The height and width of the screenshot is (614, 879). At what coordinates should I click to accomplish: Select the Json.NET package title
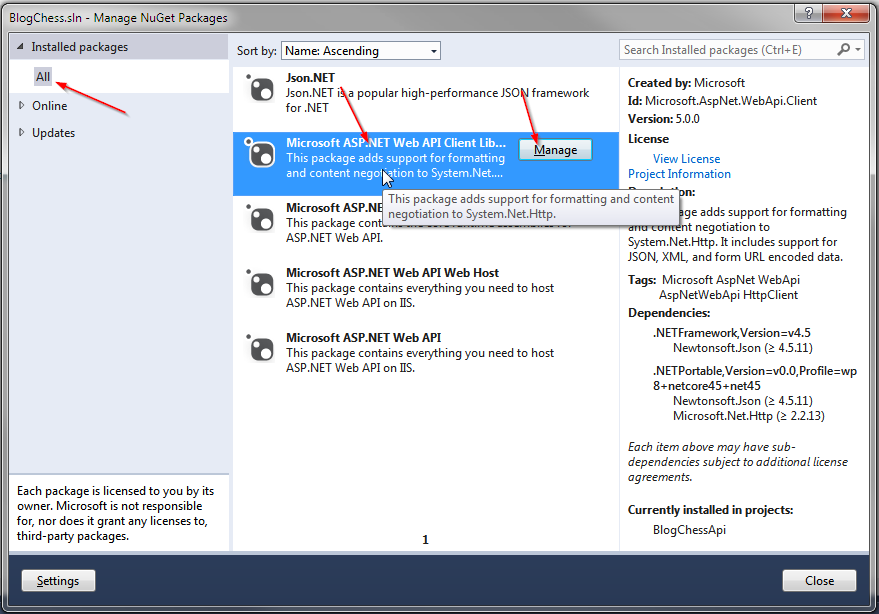[x=310, y=77]
